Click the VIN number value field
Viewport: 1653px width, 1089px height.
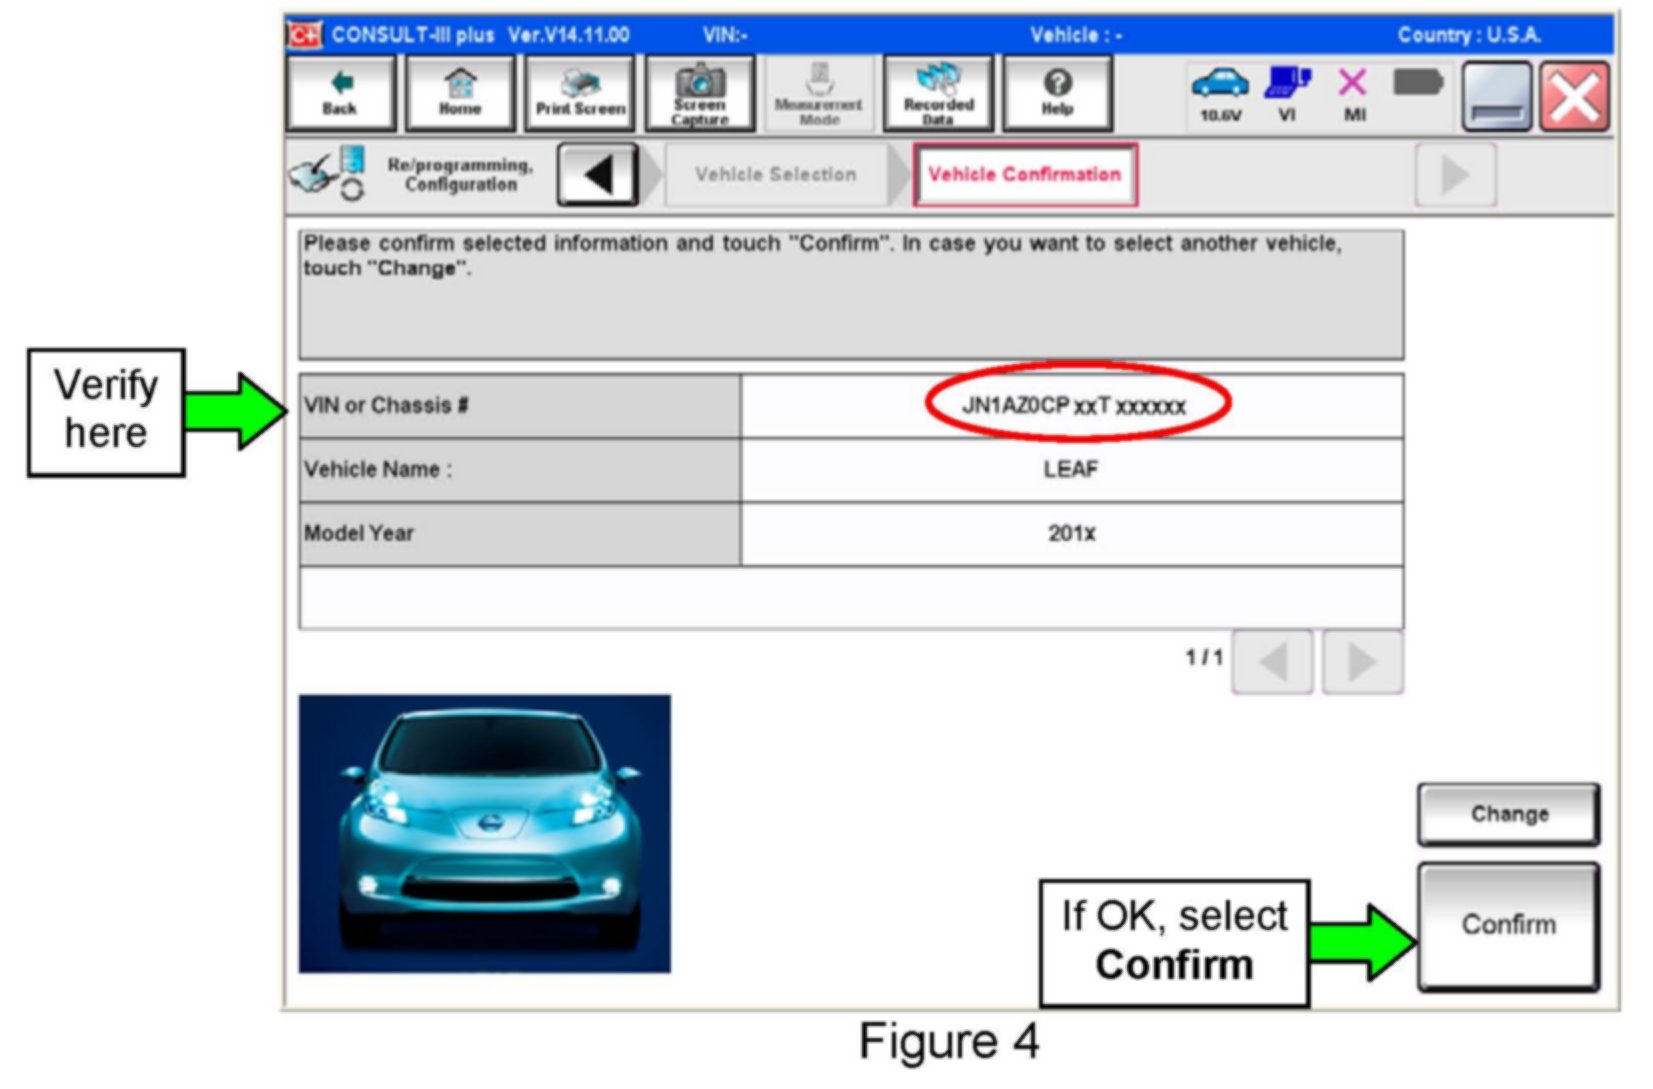click(1073, 406)
